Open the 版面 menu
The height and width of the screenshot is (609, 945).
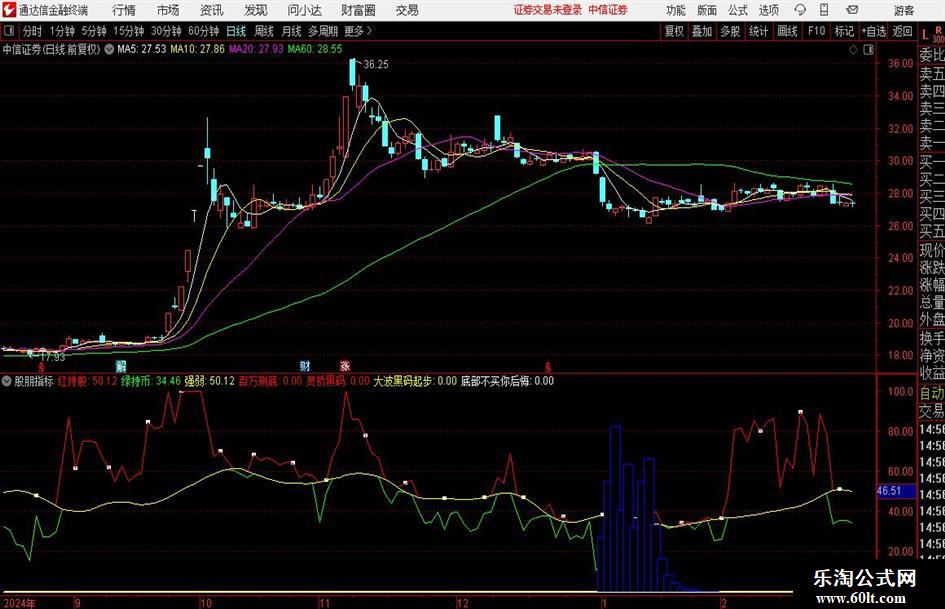(706, 10)
